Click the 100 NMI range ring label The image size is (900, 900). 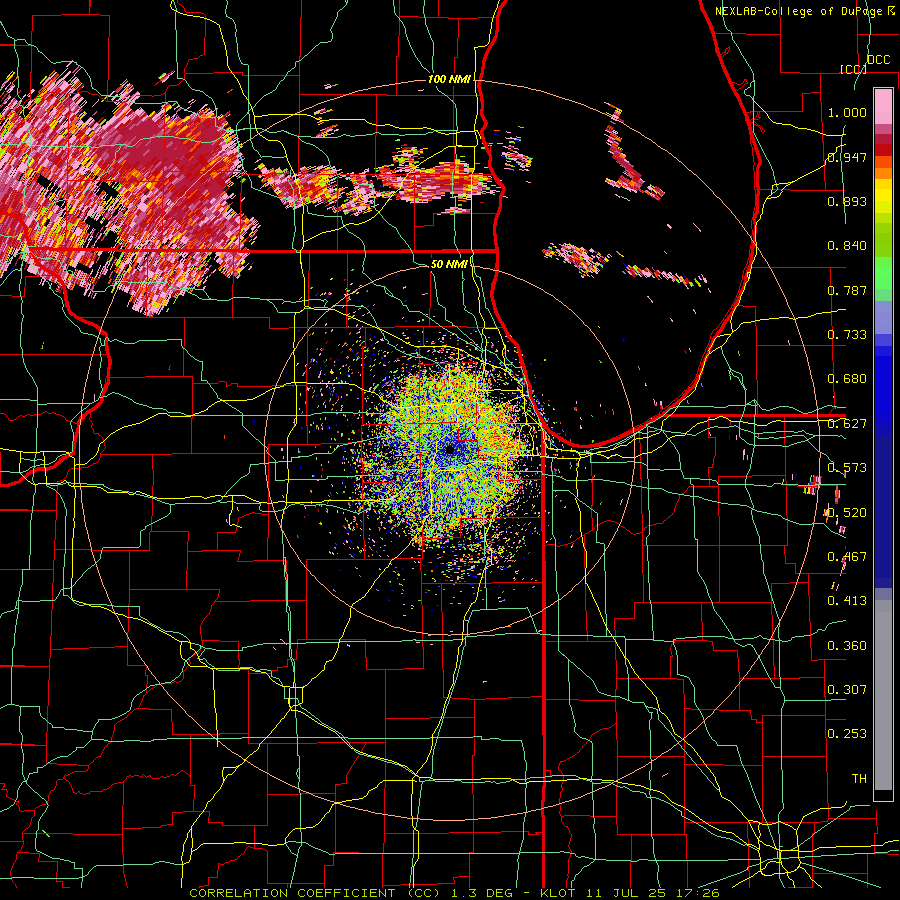tap(449, 79)
